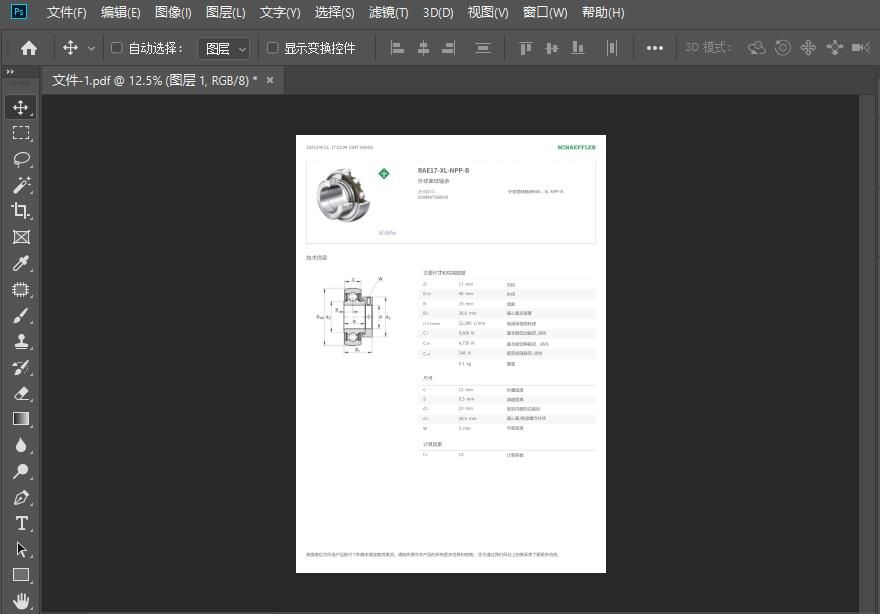Click the 3D video camera zoom icon

tap(860, 48)
